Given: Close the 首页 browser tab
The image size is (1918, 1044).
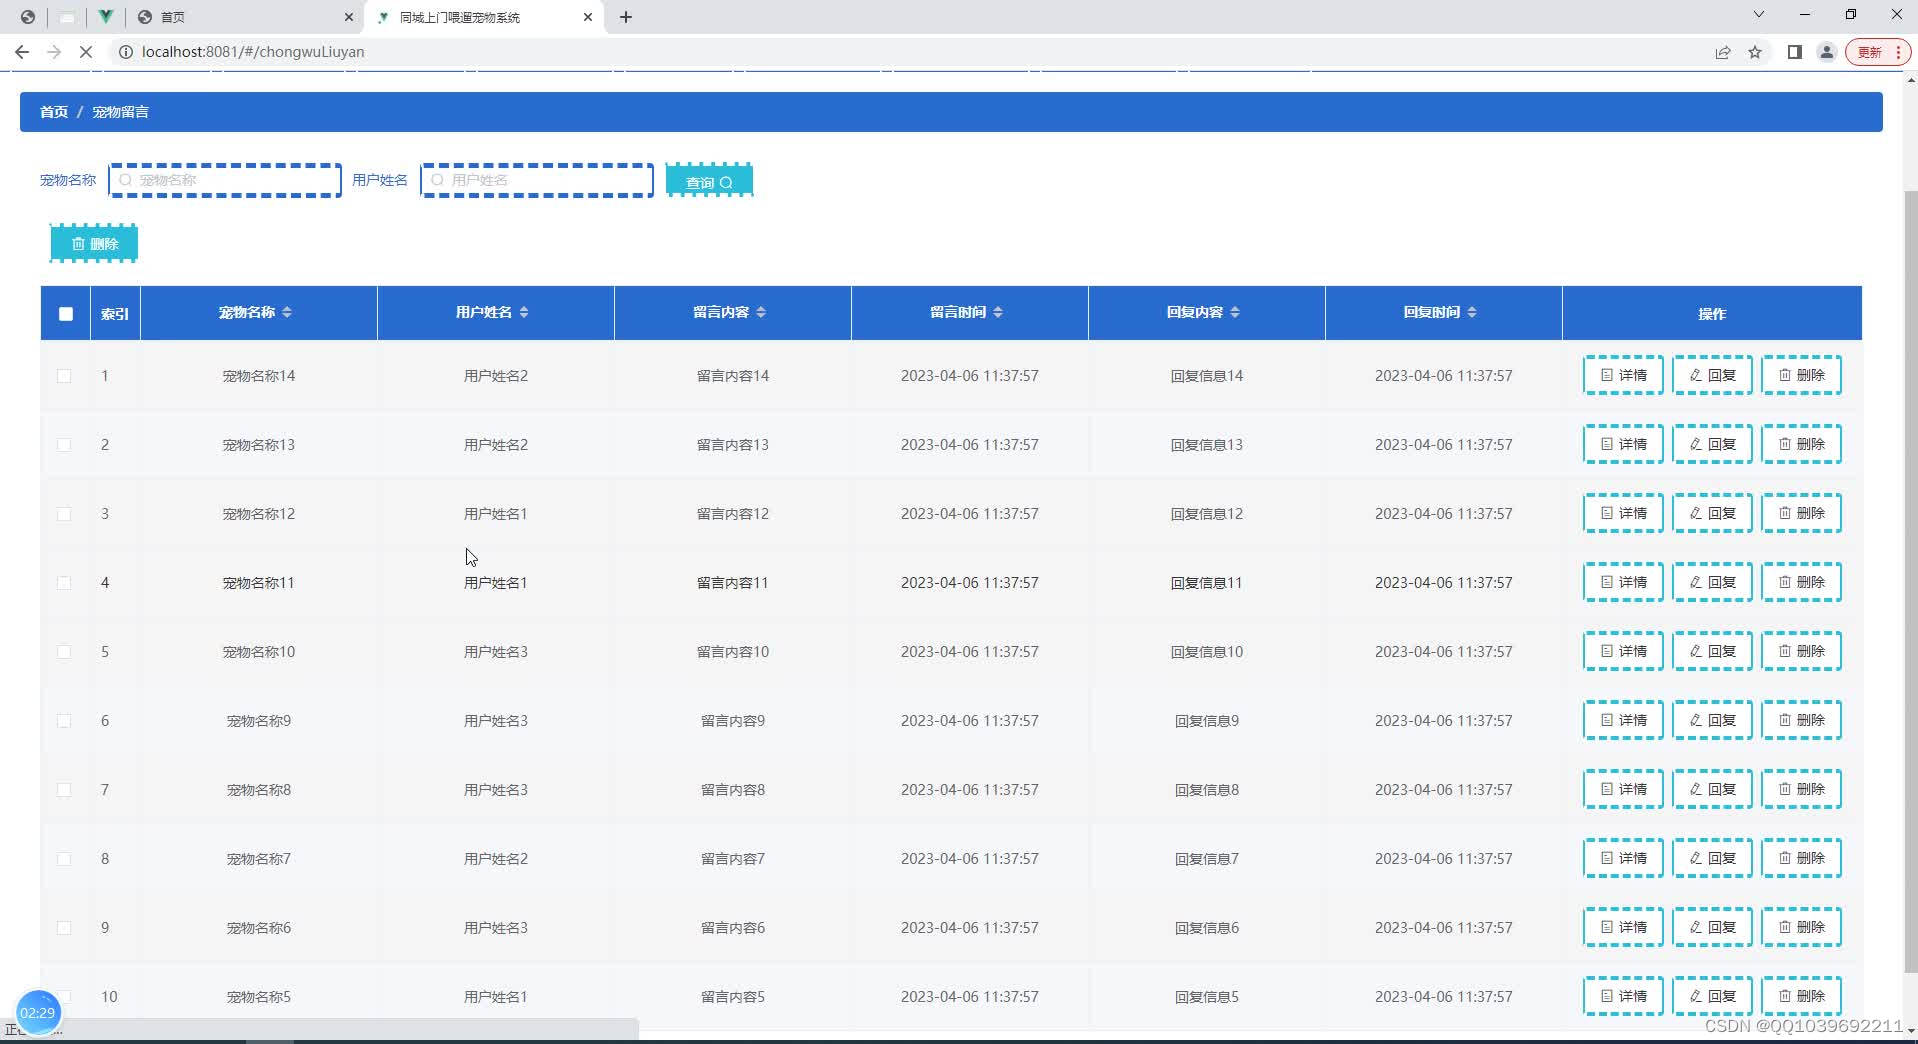Looking at the screenshot, I should (349, 17).
